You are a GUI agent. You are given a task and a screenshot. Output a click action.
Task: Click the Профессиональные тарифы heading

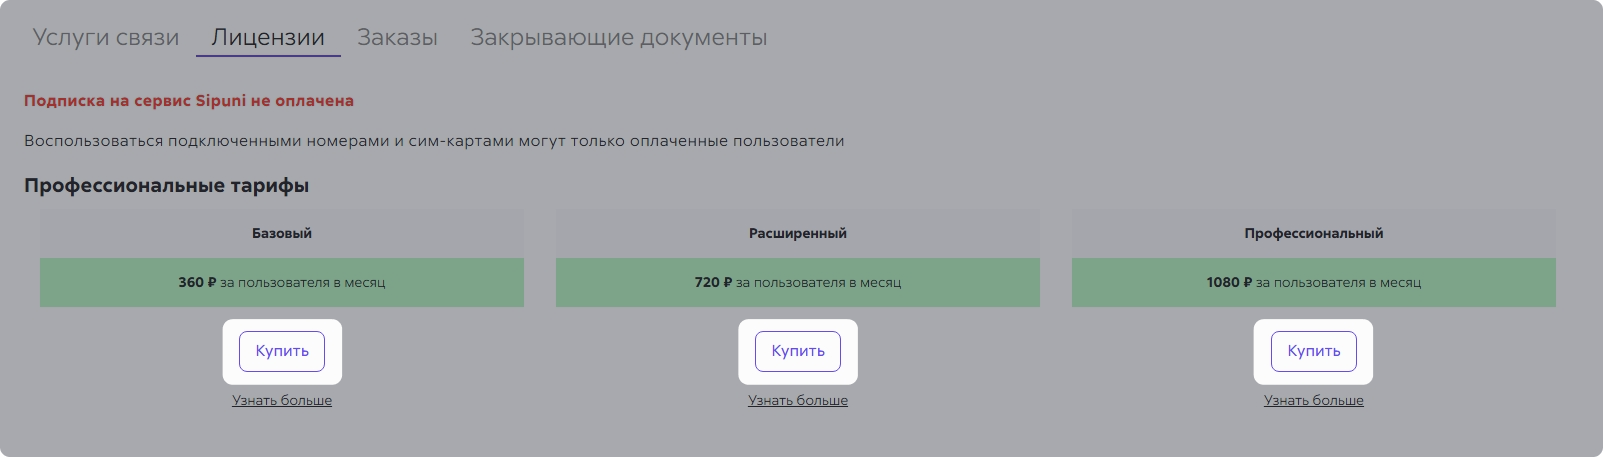tap(166, 186)
